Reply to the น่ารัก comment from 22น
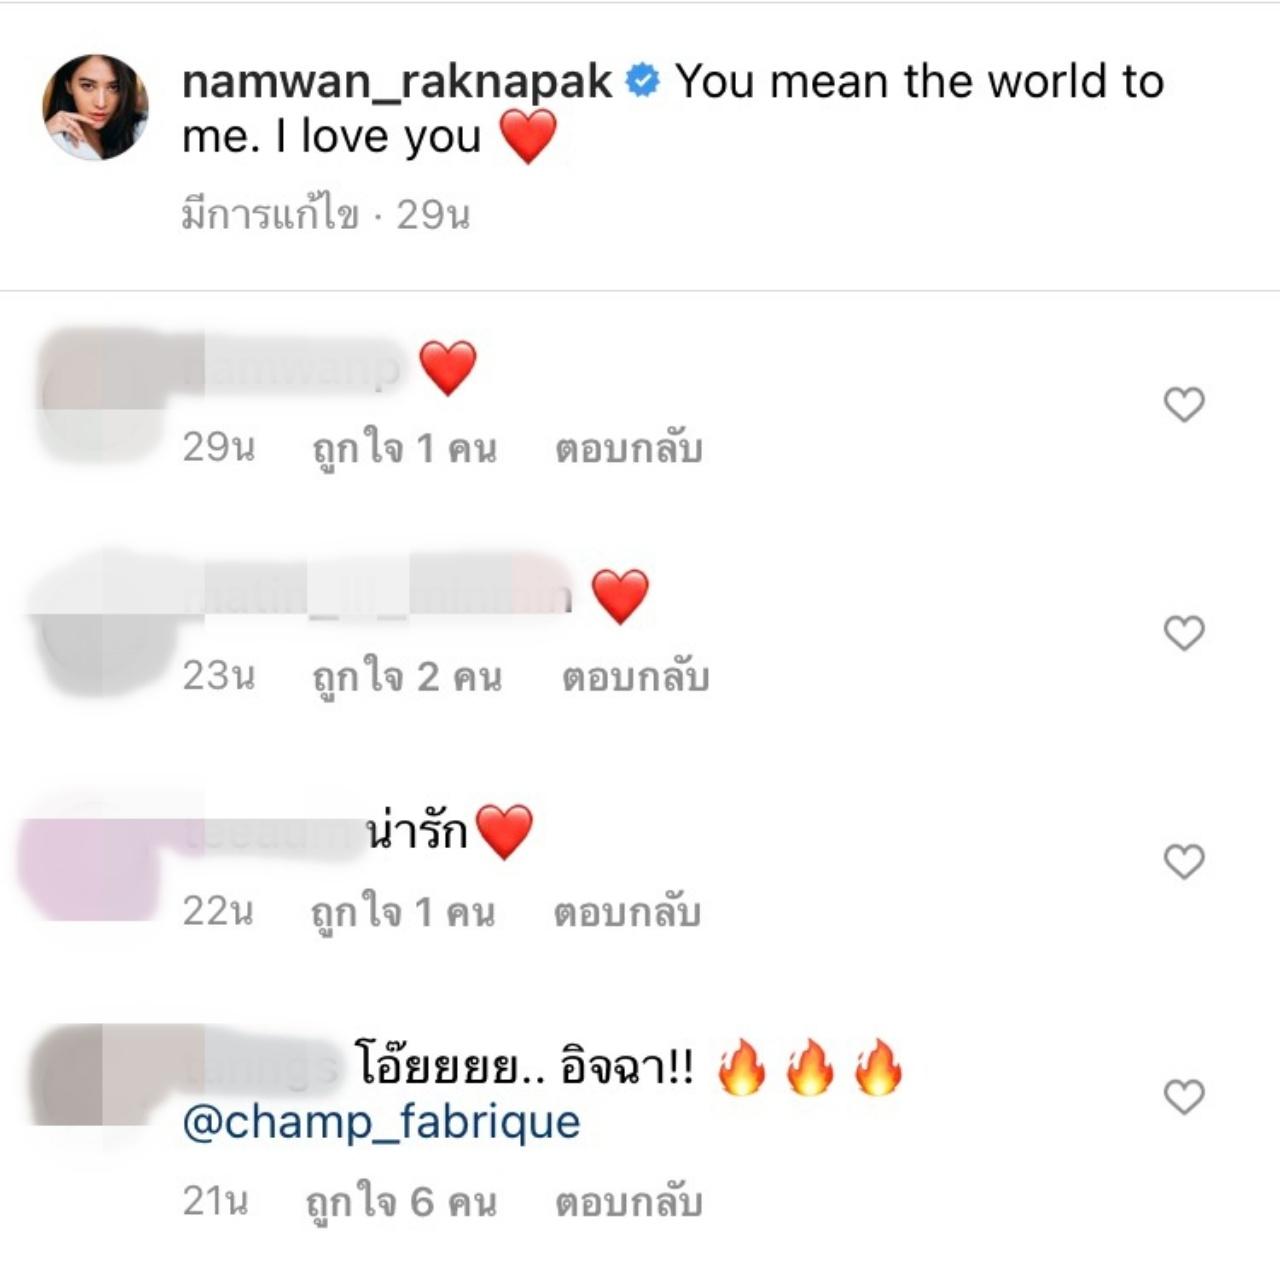This screenshot has height=1286, width=1280. 627,912
